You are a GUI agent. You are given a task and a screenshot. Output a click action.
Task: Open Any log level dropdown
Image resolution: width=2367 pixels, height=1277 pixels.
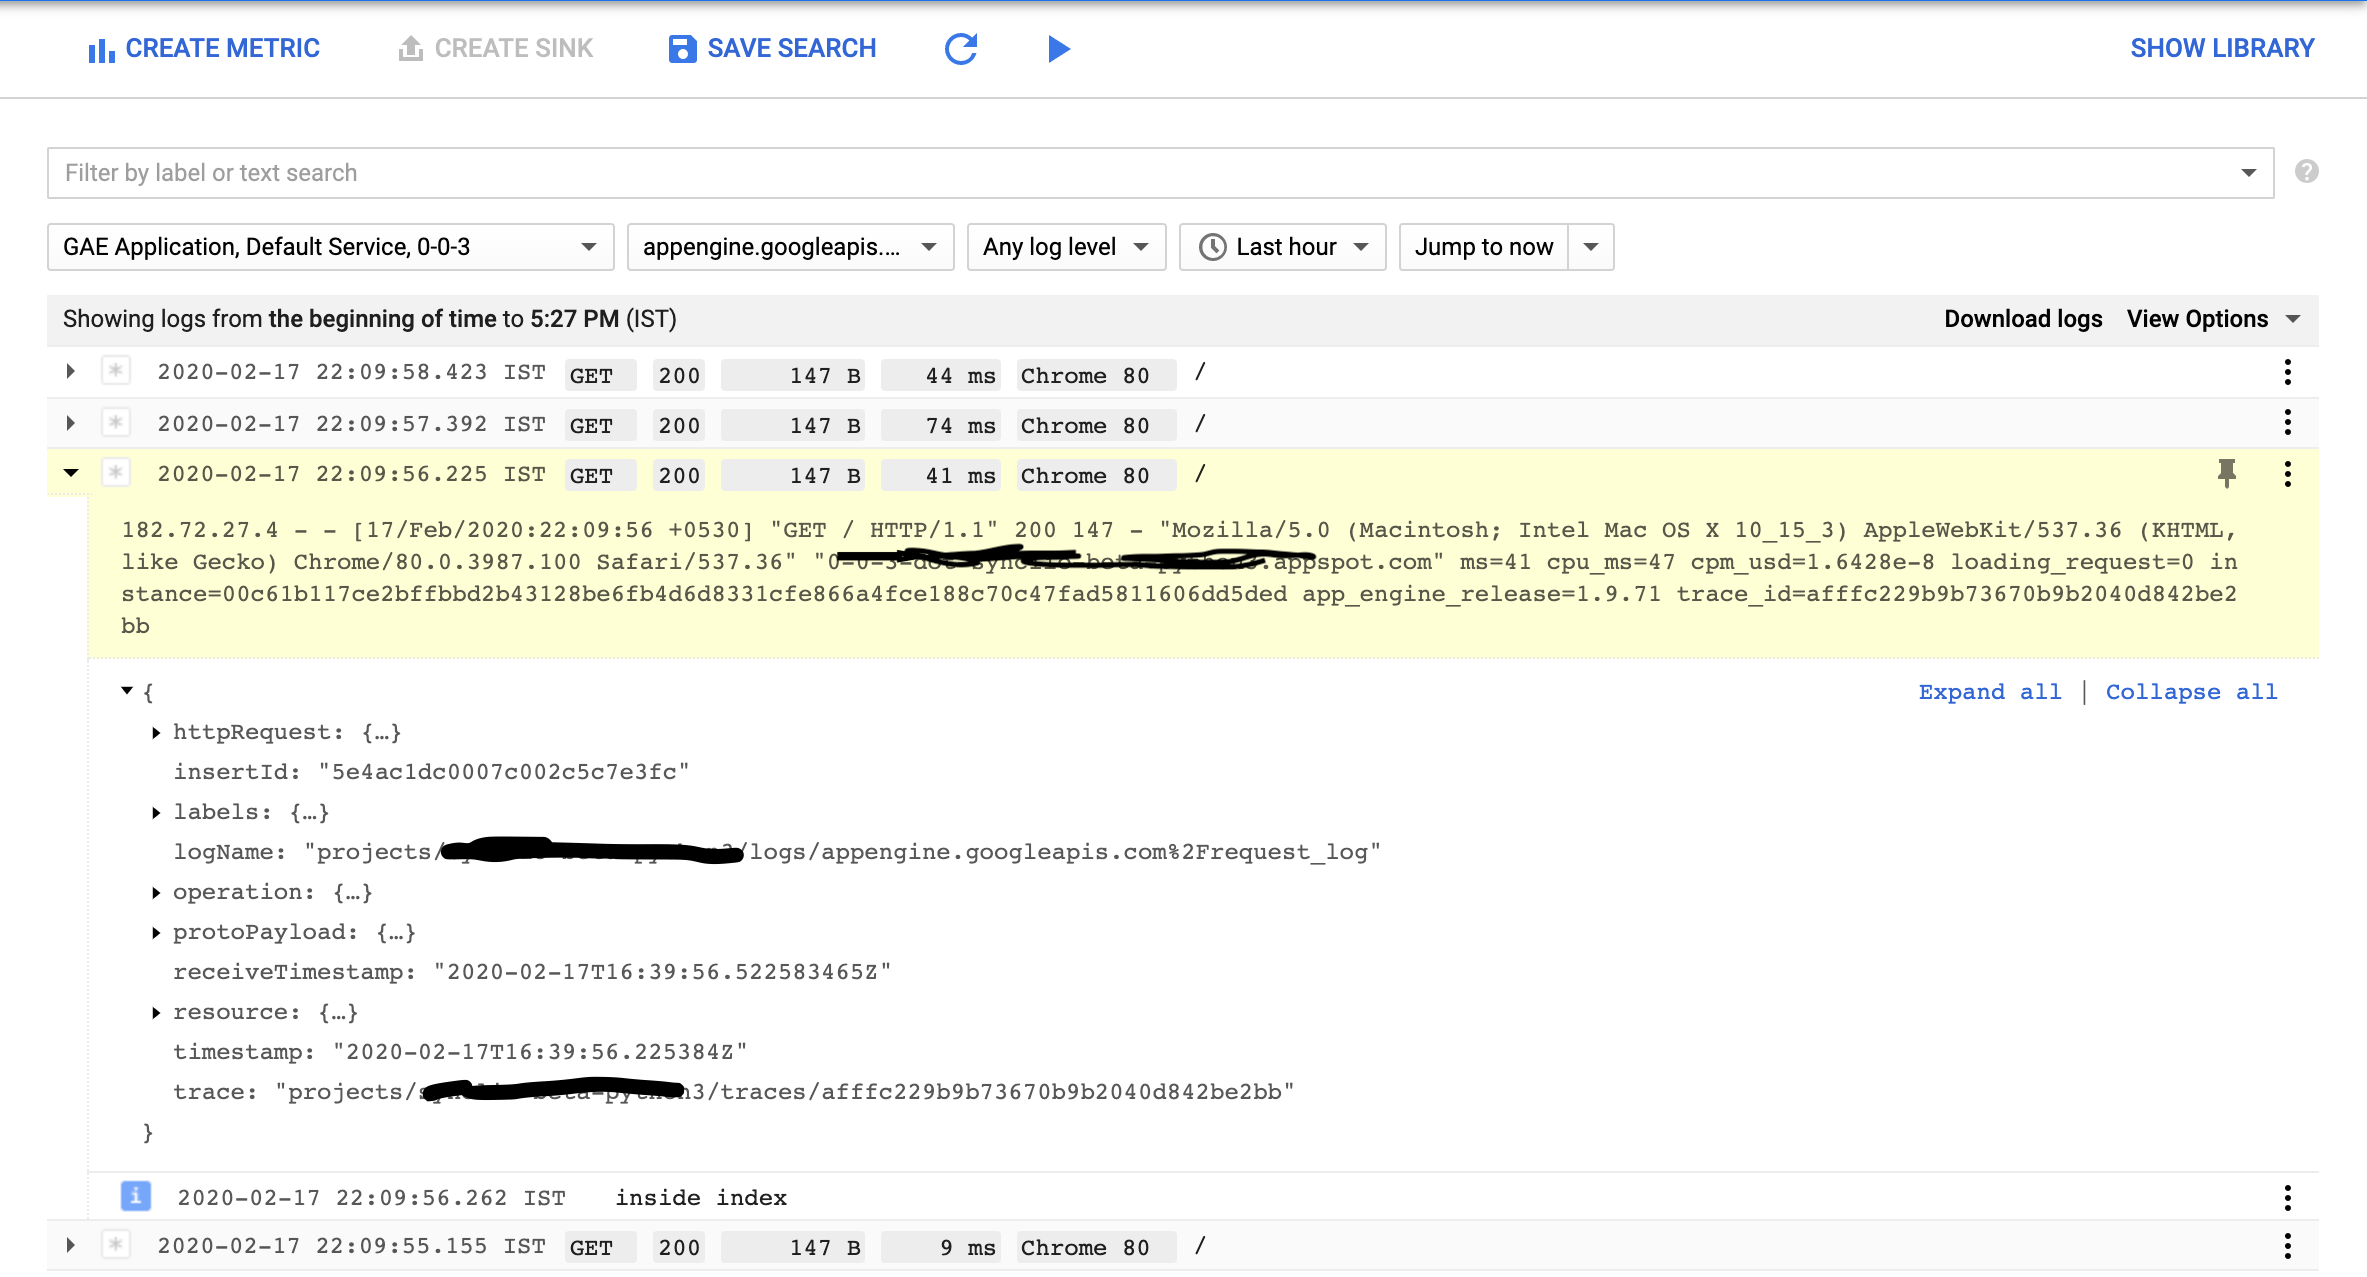tap(1065, 247)
